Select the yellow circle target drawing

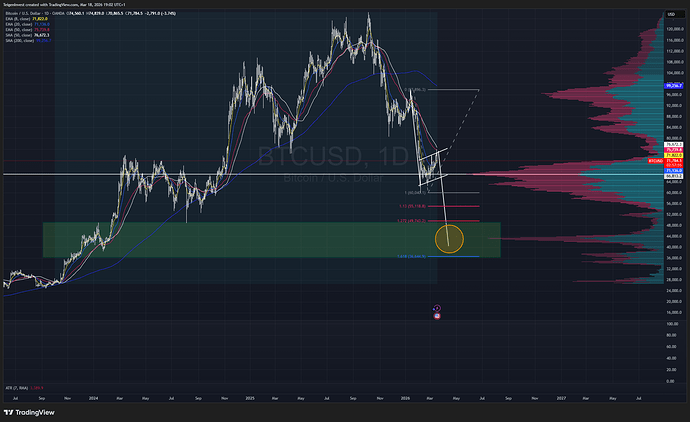click(x=450, y=238)
